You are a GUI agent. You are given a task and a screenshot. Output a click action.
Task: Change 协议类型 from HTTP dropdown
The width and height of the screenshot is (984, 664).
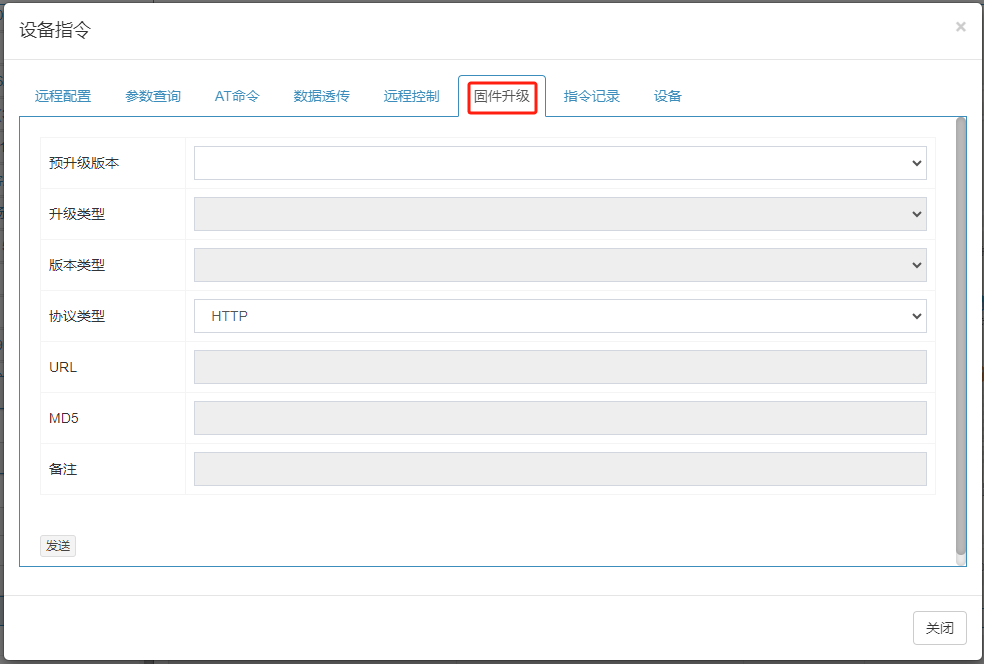(560, 316)
